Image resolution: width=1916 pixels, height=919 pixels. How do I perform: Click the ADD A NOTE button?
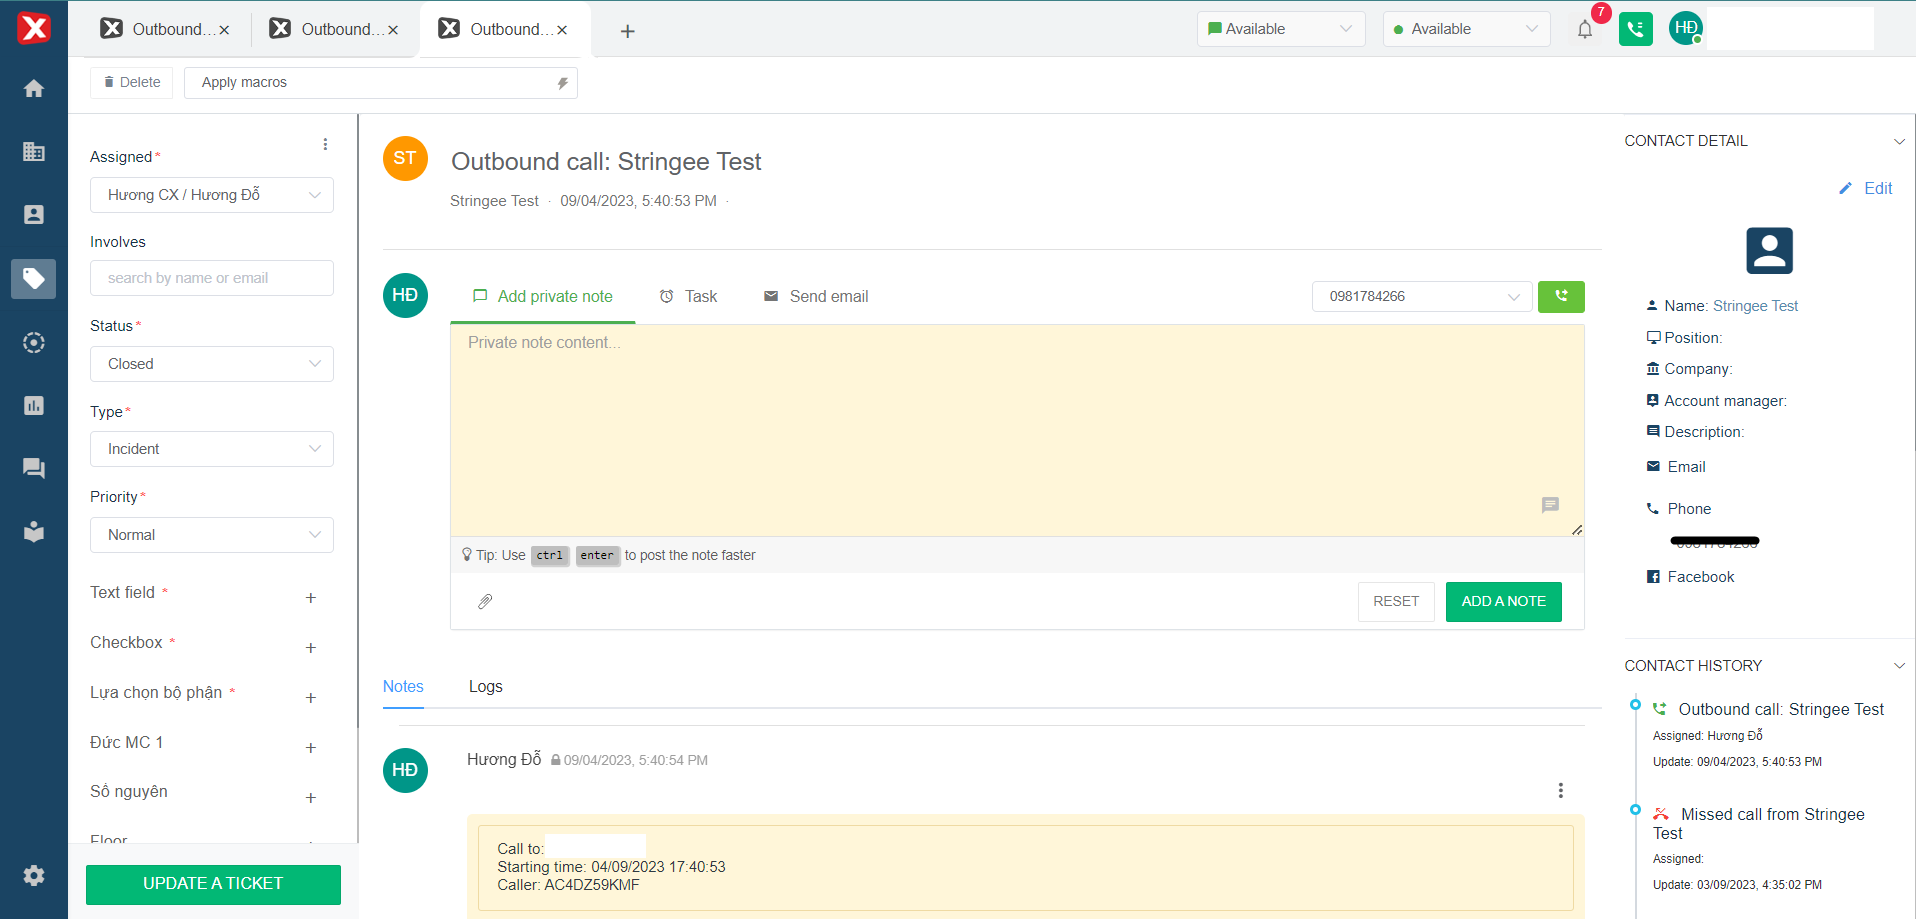pos(1503,601)
